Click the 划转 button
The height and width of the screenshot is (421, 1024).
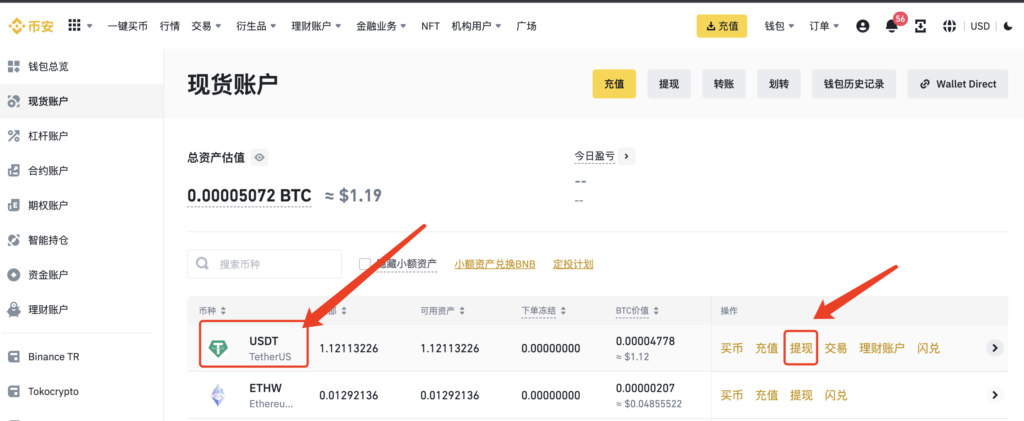pos(779,84)
